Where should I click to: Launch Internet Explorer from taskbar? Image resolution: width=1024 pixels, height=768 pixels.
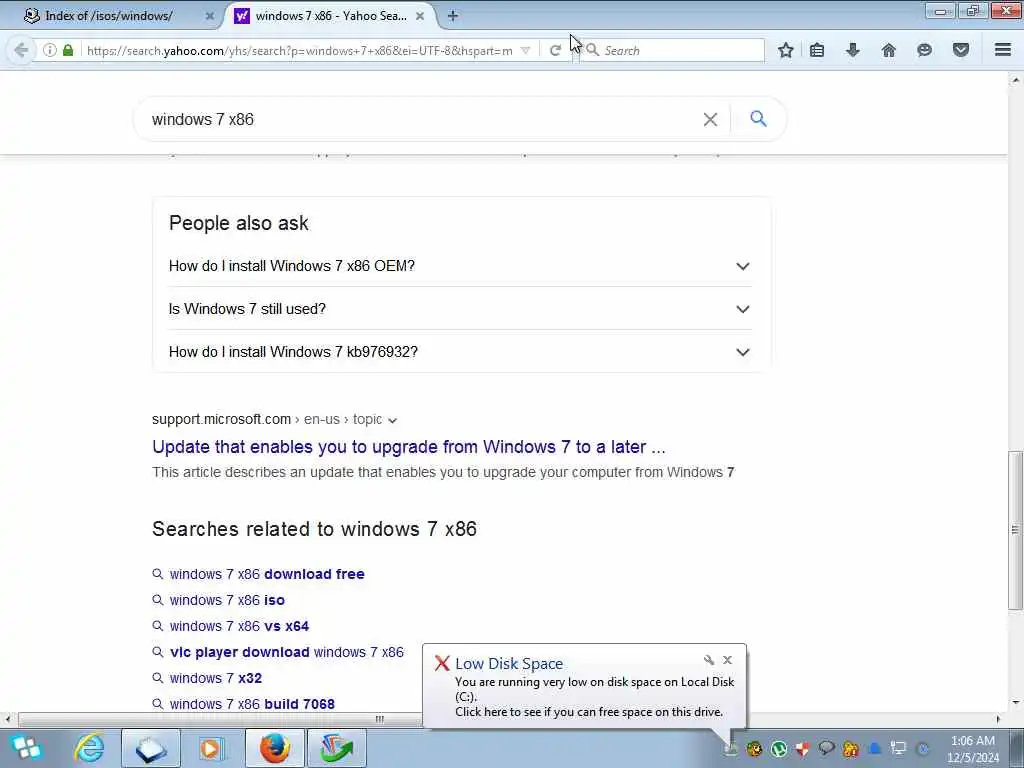point(89,748)
